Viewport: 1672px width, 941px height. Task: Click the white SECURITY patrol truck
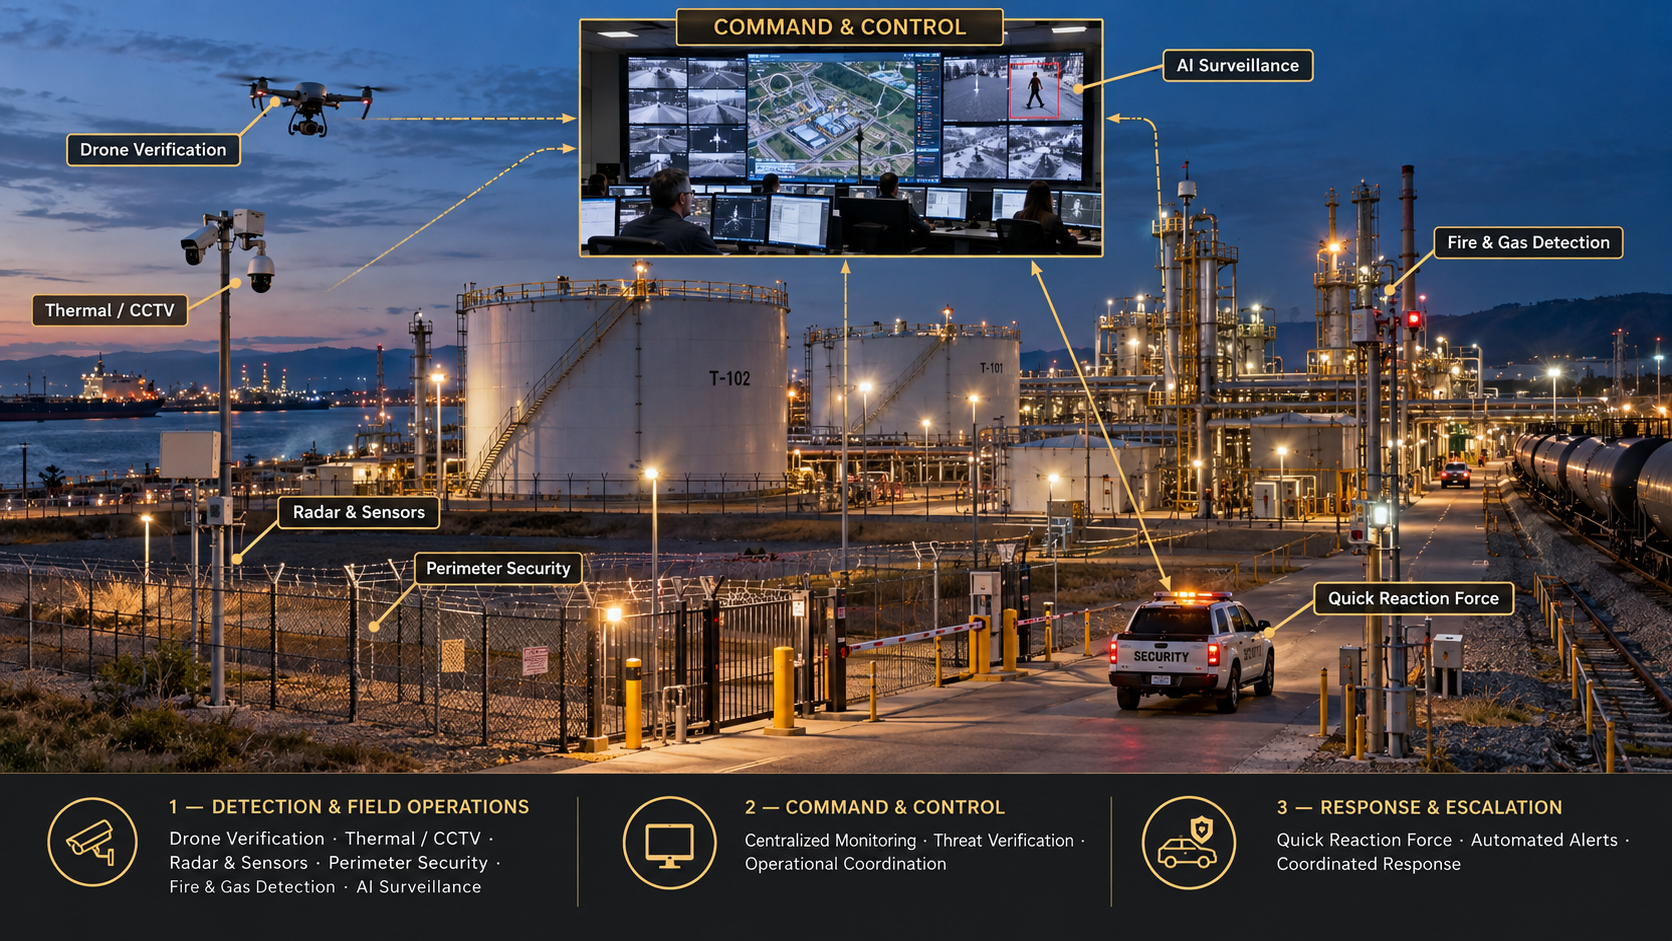coord(1190,650)
